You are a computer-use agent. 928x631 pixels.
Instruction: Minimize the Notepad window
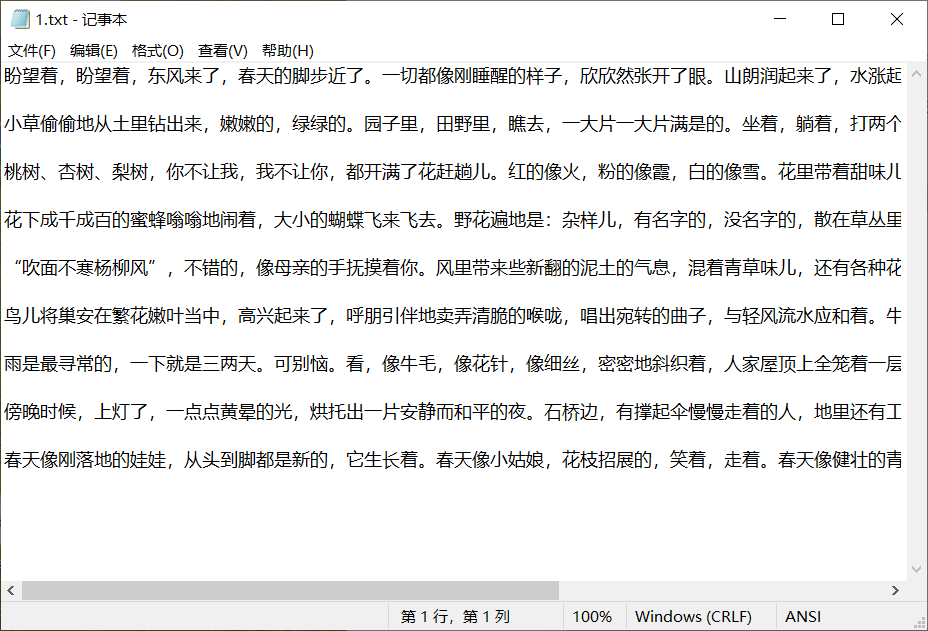[x=777, y=18]
